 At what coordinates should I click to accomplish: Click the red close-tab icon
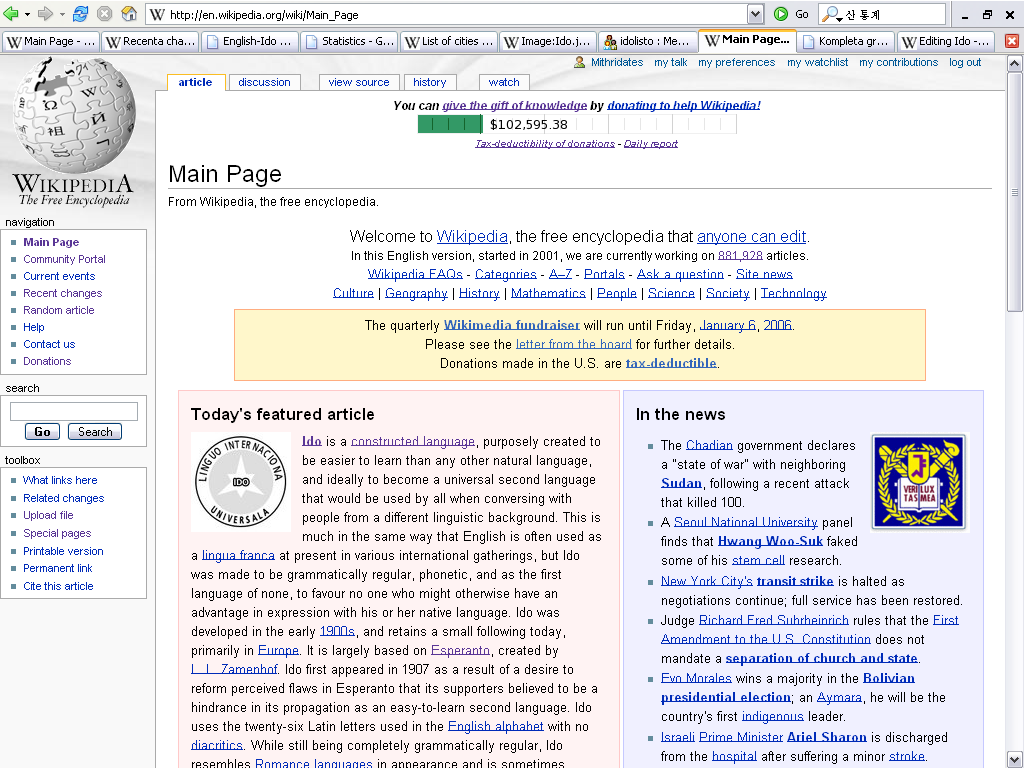click(1012, 41)
